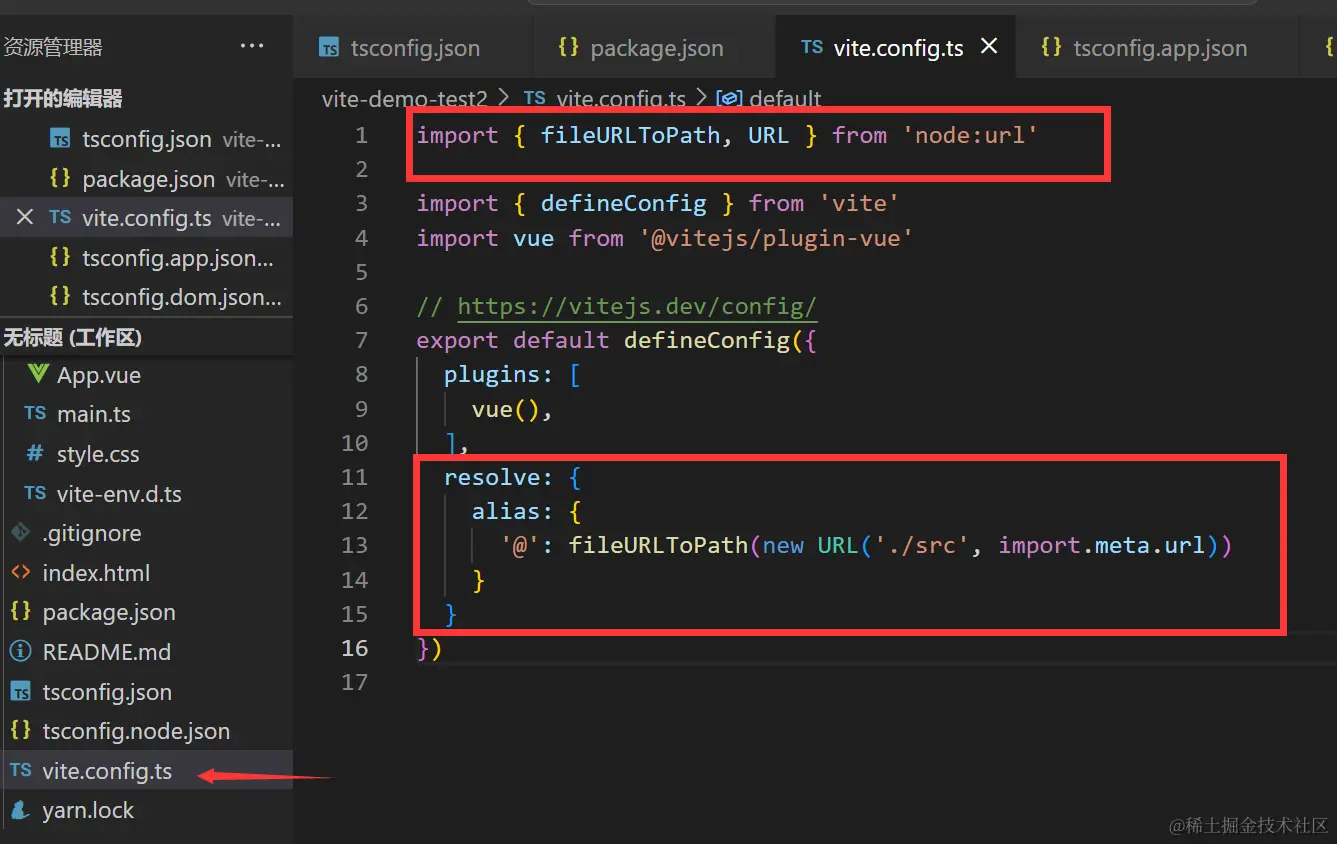The image size is (1337, 844).
Task: Select vite.config.ts in open editors list
Action: point(146,218)
